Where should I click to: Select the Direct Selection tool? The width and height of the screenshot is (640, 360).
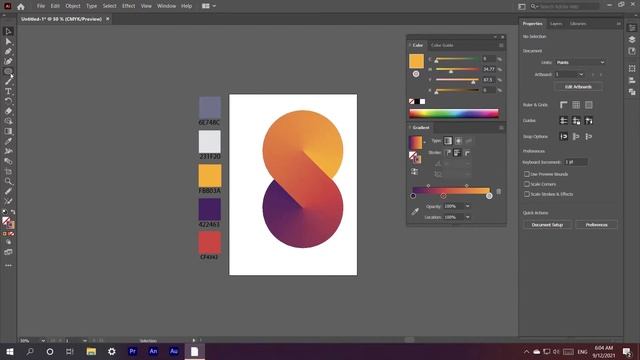[x=8, y=41]
